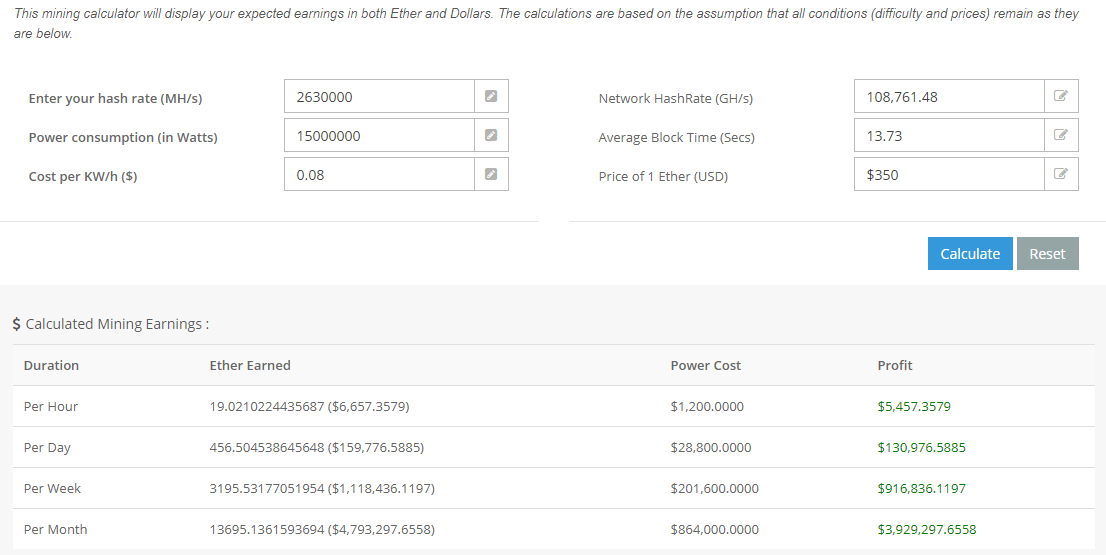Click edit icon next to hash rate field
Image resolution: width=1106 pixels, height=555 pixels.
[x=491, y=97]
